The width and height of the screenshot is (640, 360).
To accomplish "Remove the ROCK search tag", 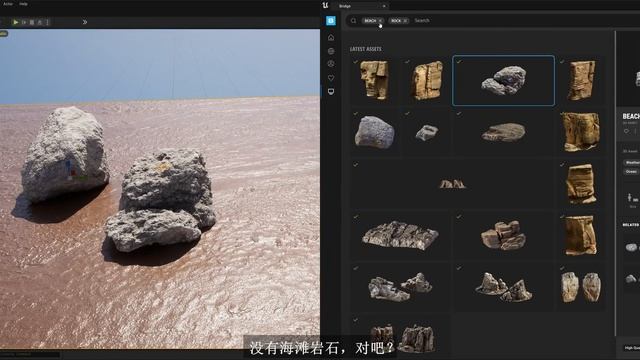I will [x=405, y=20].
